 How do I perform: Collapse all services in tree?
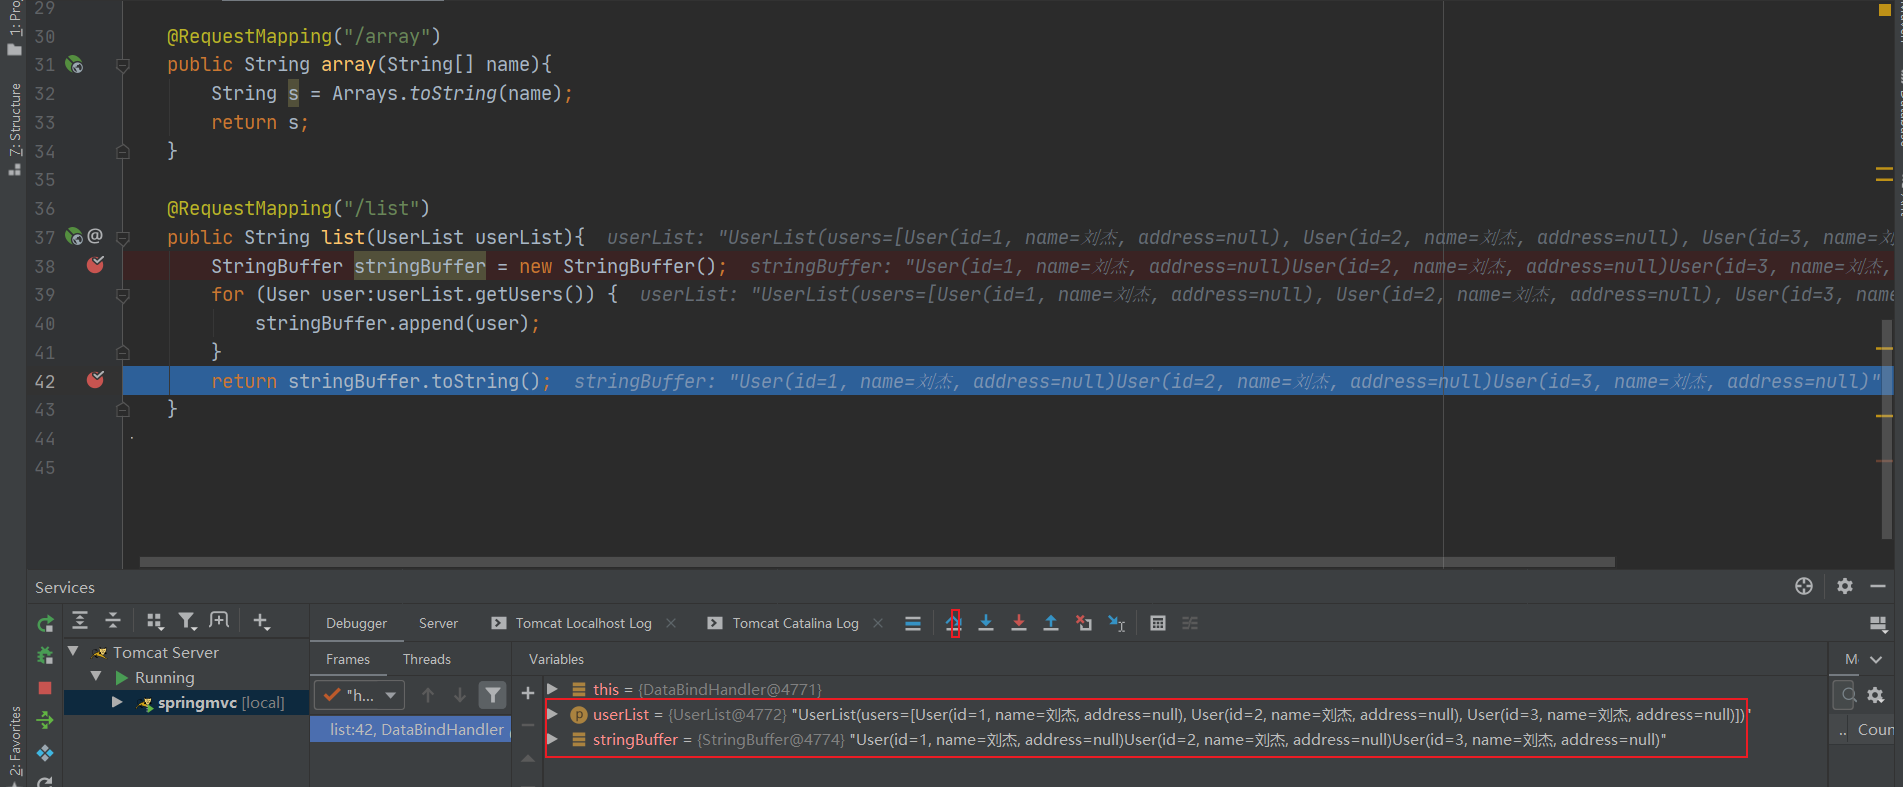click(x=113, y=621)
